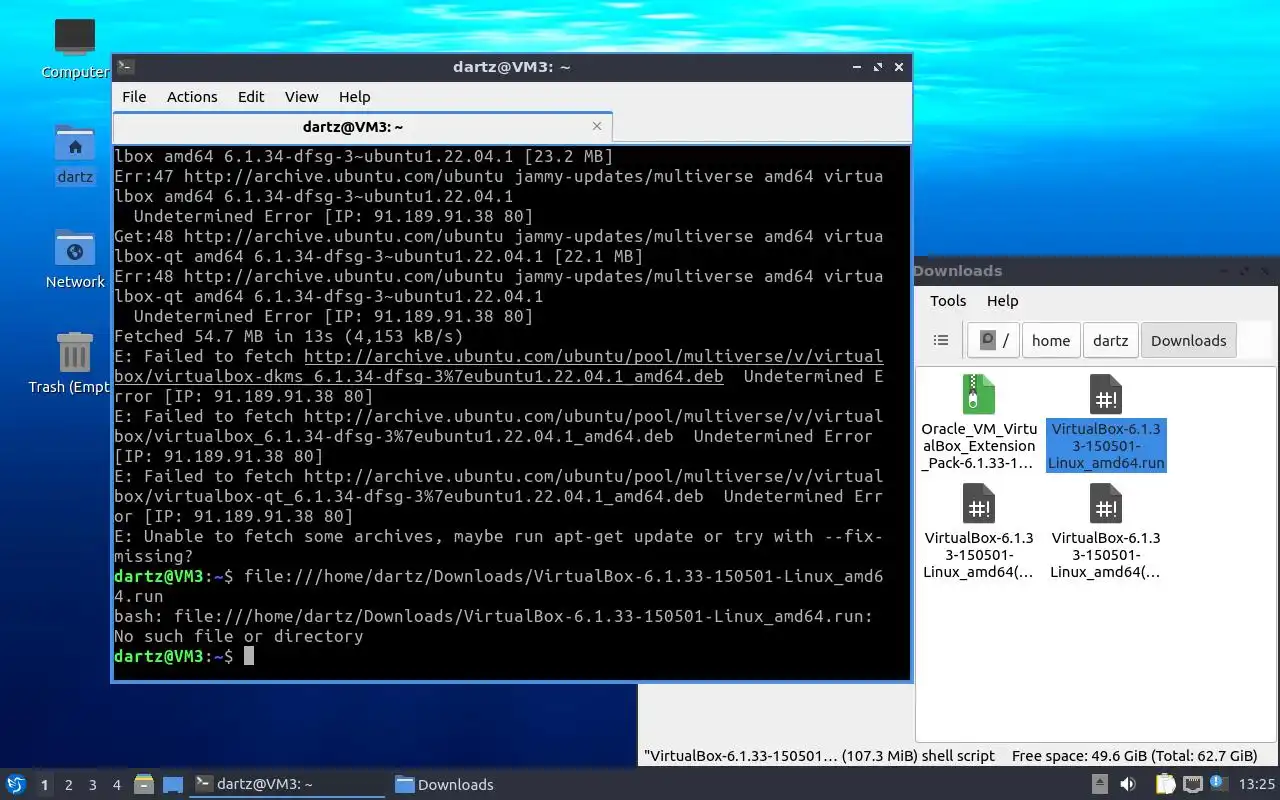Switch to workspace 2

pyautogui.click(x=68, y=785)
